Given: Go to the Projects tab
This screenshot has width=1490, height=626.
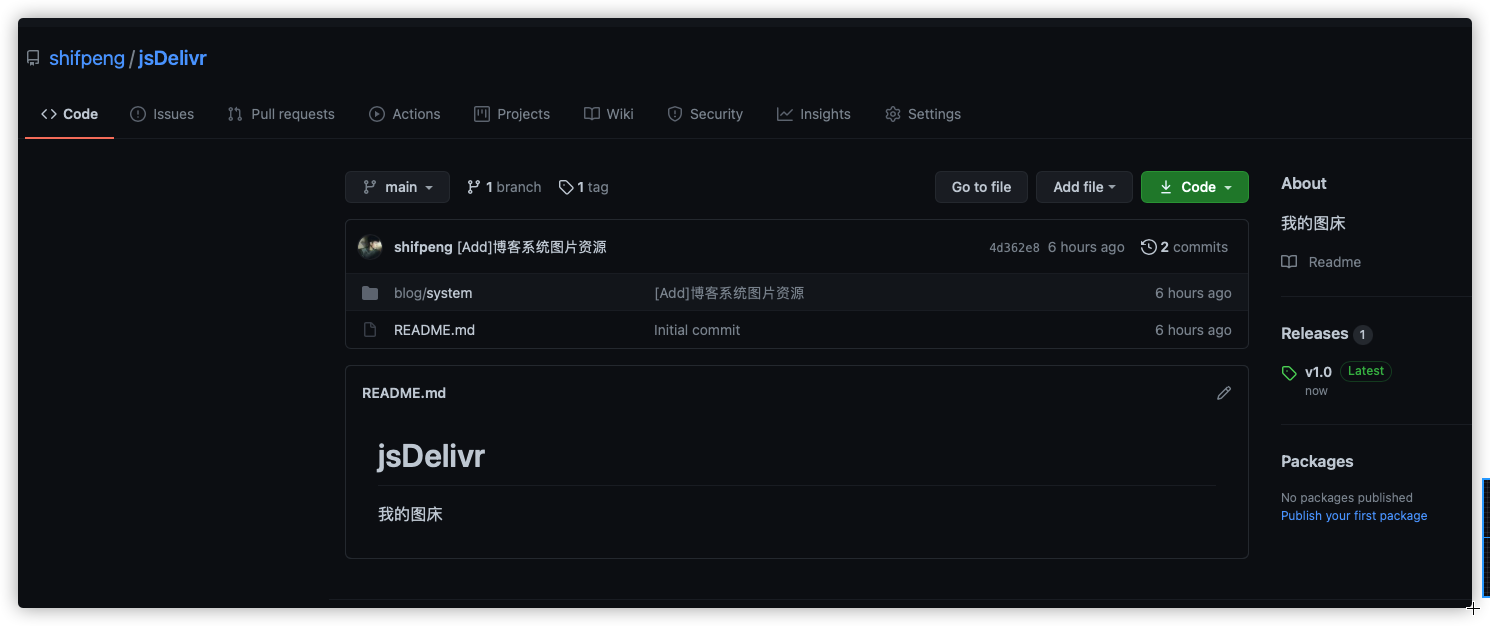Looking at the screenshot, I should (x=512, y=114).
